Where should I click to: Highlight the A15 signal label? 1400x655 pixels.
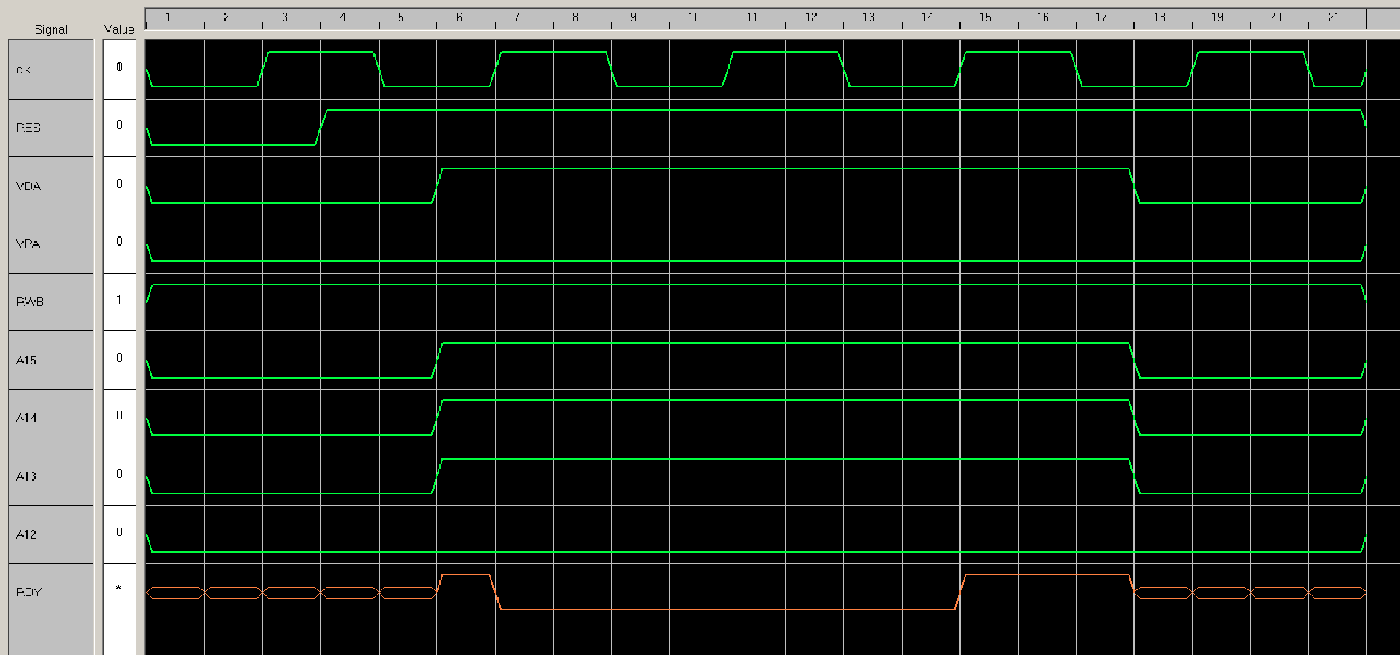point(50,359)
